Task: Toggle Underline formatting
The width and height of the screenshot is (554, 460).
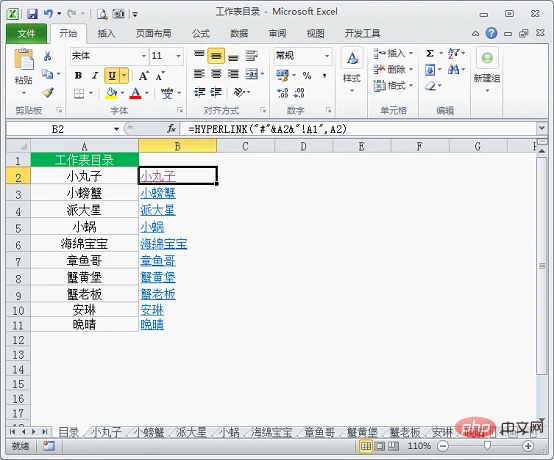Action: pos(112,76)
